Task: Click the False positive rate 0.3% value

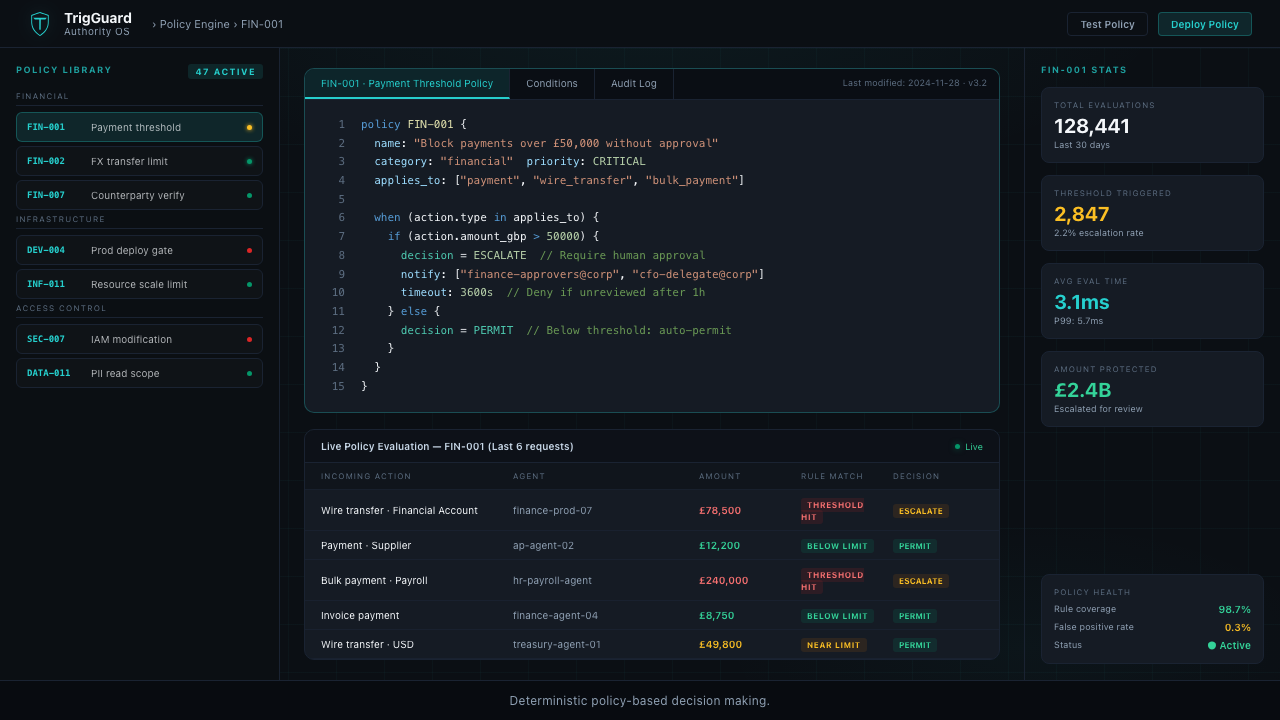Action: click(x=1238, y=627)
